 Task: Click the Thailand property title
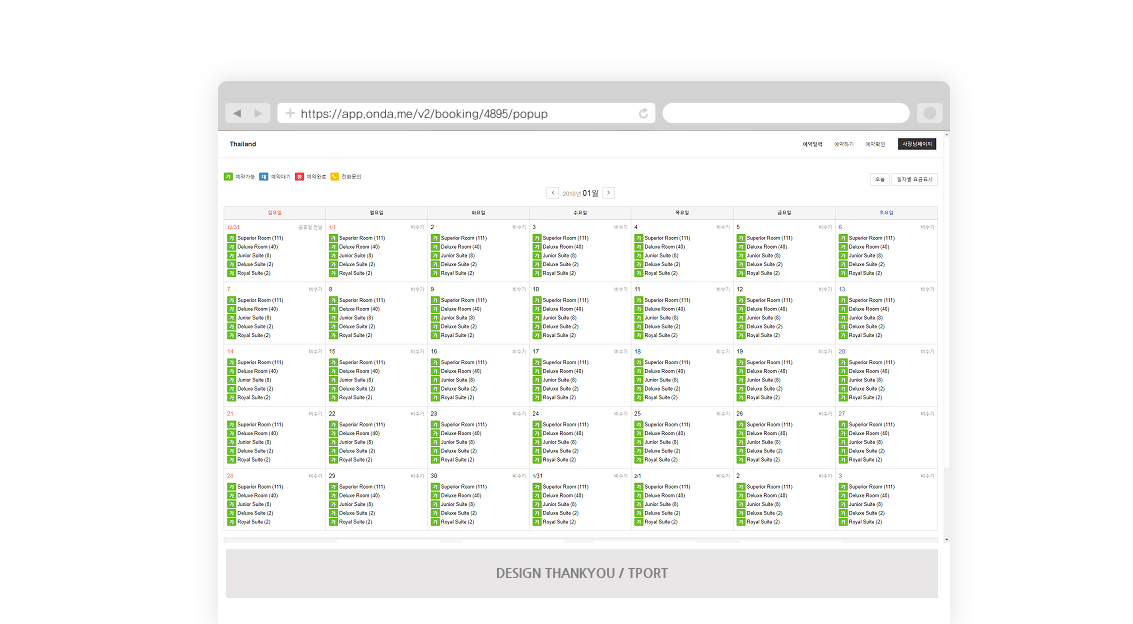[243, 144]
